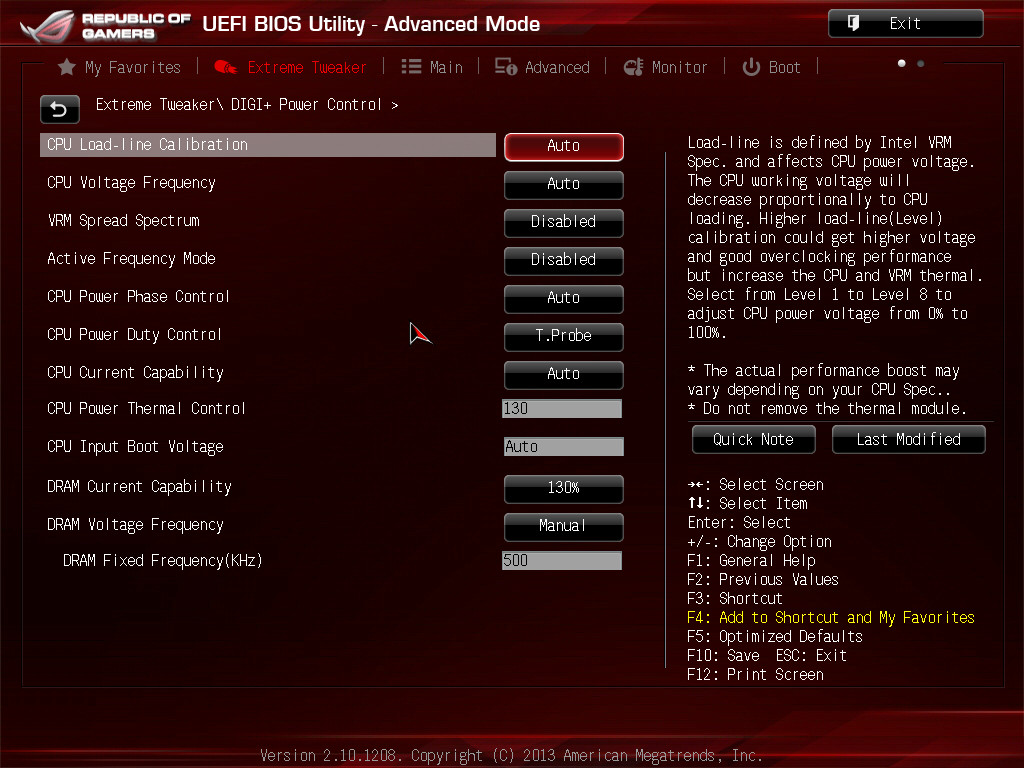Click F1 General Help hint
Viewport: 1024px width, 768px height.
pos(751,561)
